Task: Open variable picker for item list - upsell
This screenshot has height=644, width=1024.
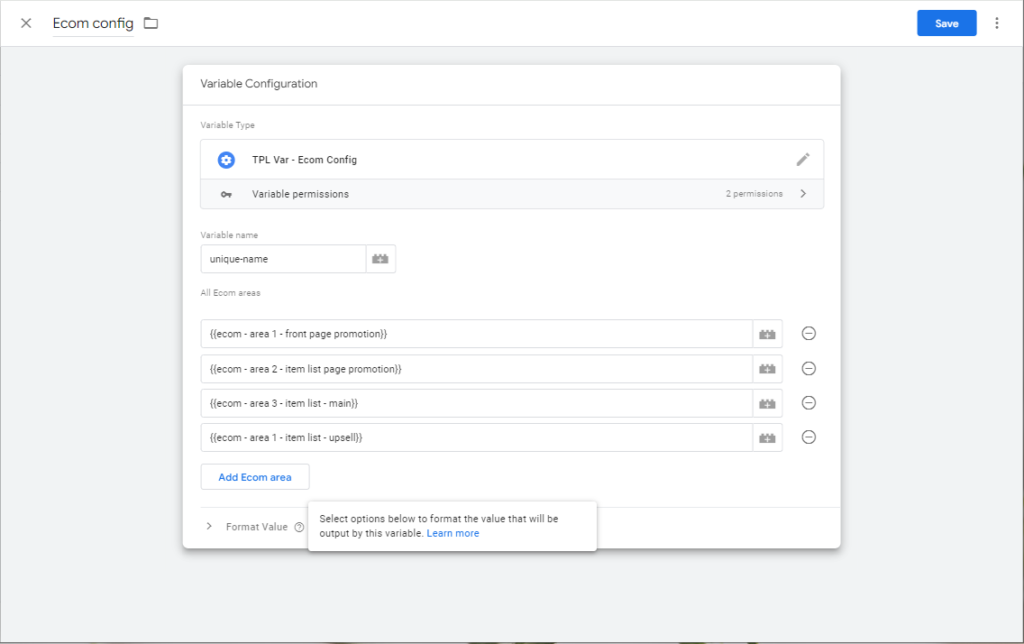Action: point(767,437)
